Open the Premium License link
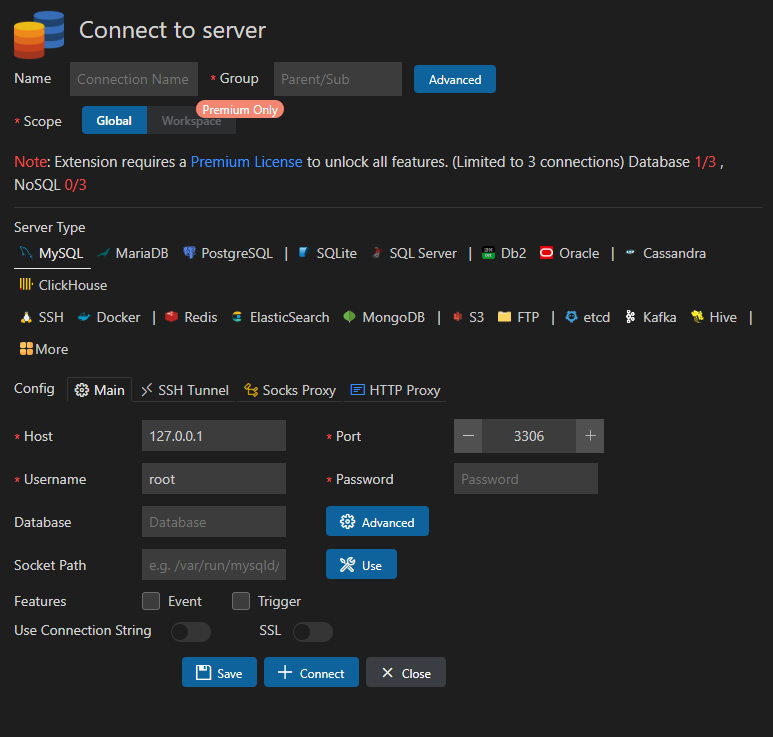Screen dimensions: 773x737 click(246, 162)
